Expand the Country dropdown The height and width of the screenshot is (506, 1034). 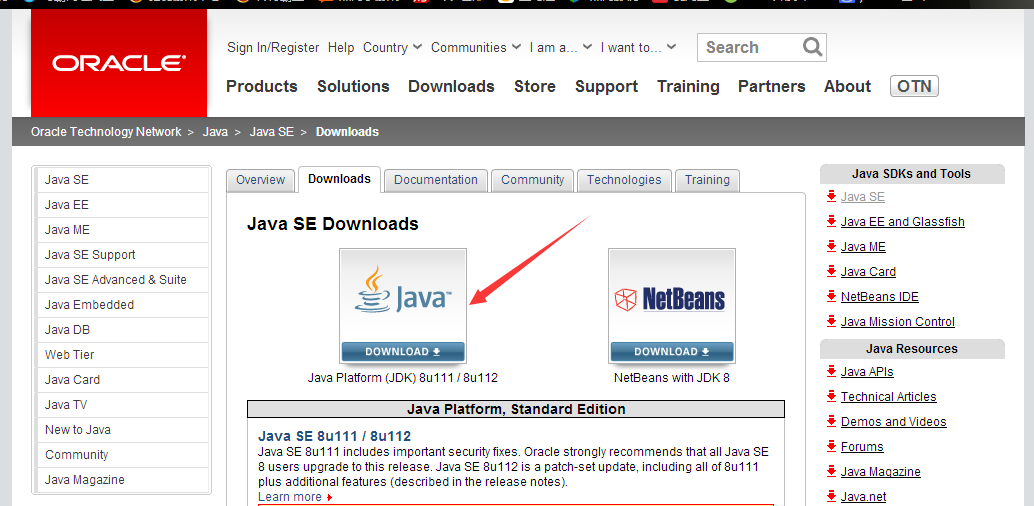coord(393,47)
